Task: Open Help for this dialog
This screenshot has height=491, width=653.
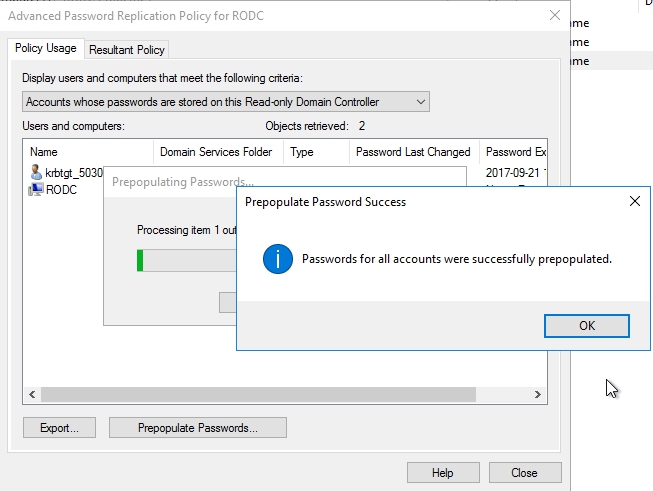Action: (x=442, y=473)
